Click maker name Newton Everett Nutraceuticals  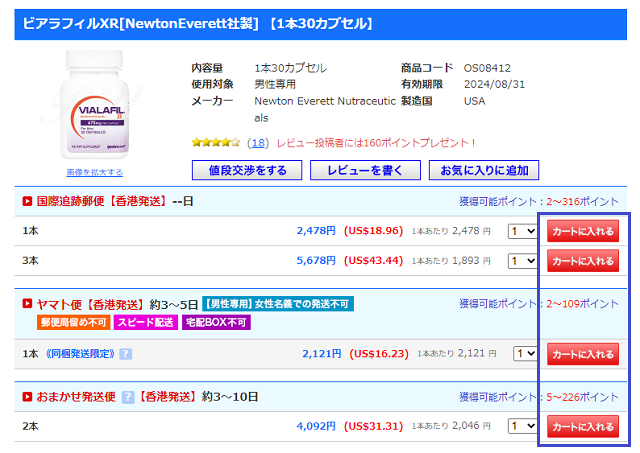[x=325, y=109]
